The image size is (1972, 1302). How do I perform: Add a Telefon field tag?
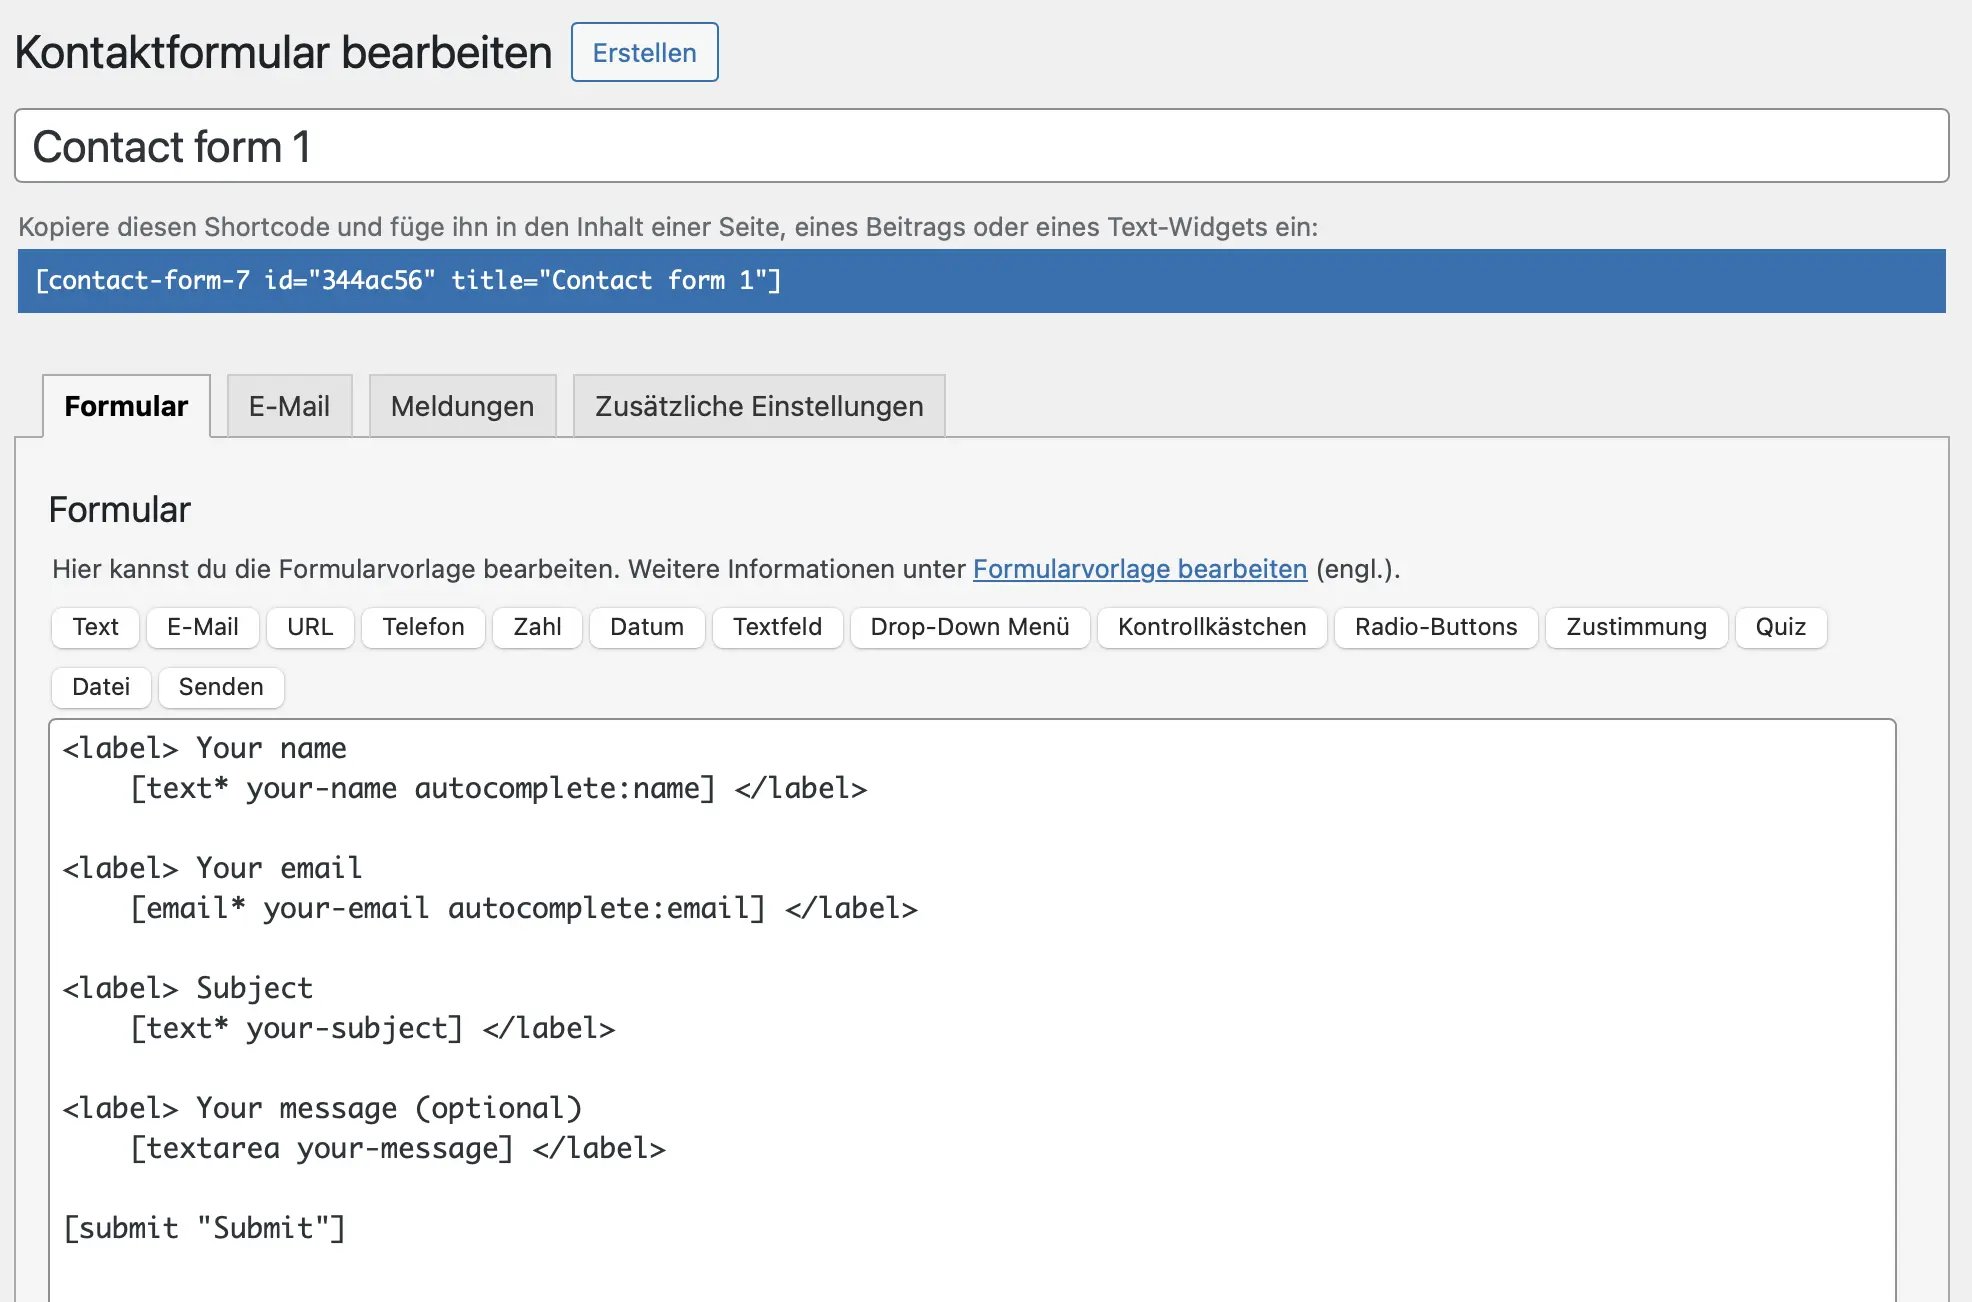pyautogui.click(x=423, y=627)
